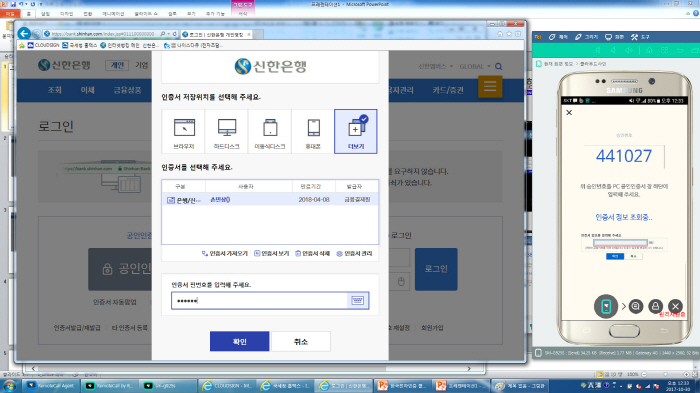Click the browser favorites star icon
This screenshot has width=700, height=393.
pyautogui.click(x=509, y=34)
